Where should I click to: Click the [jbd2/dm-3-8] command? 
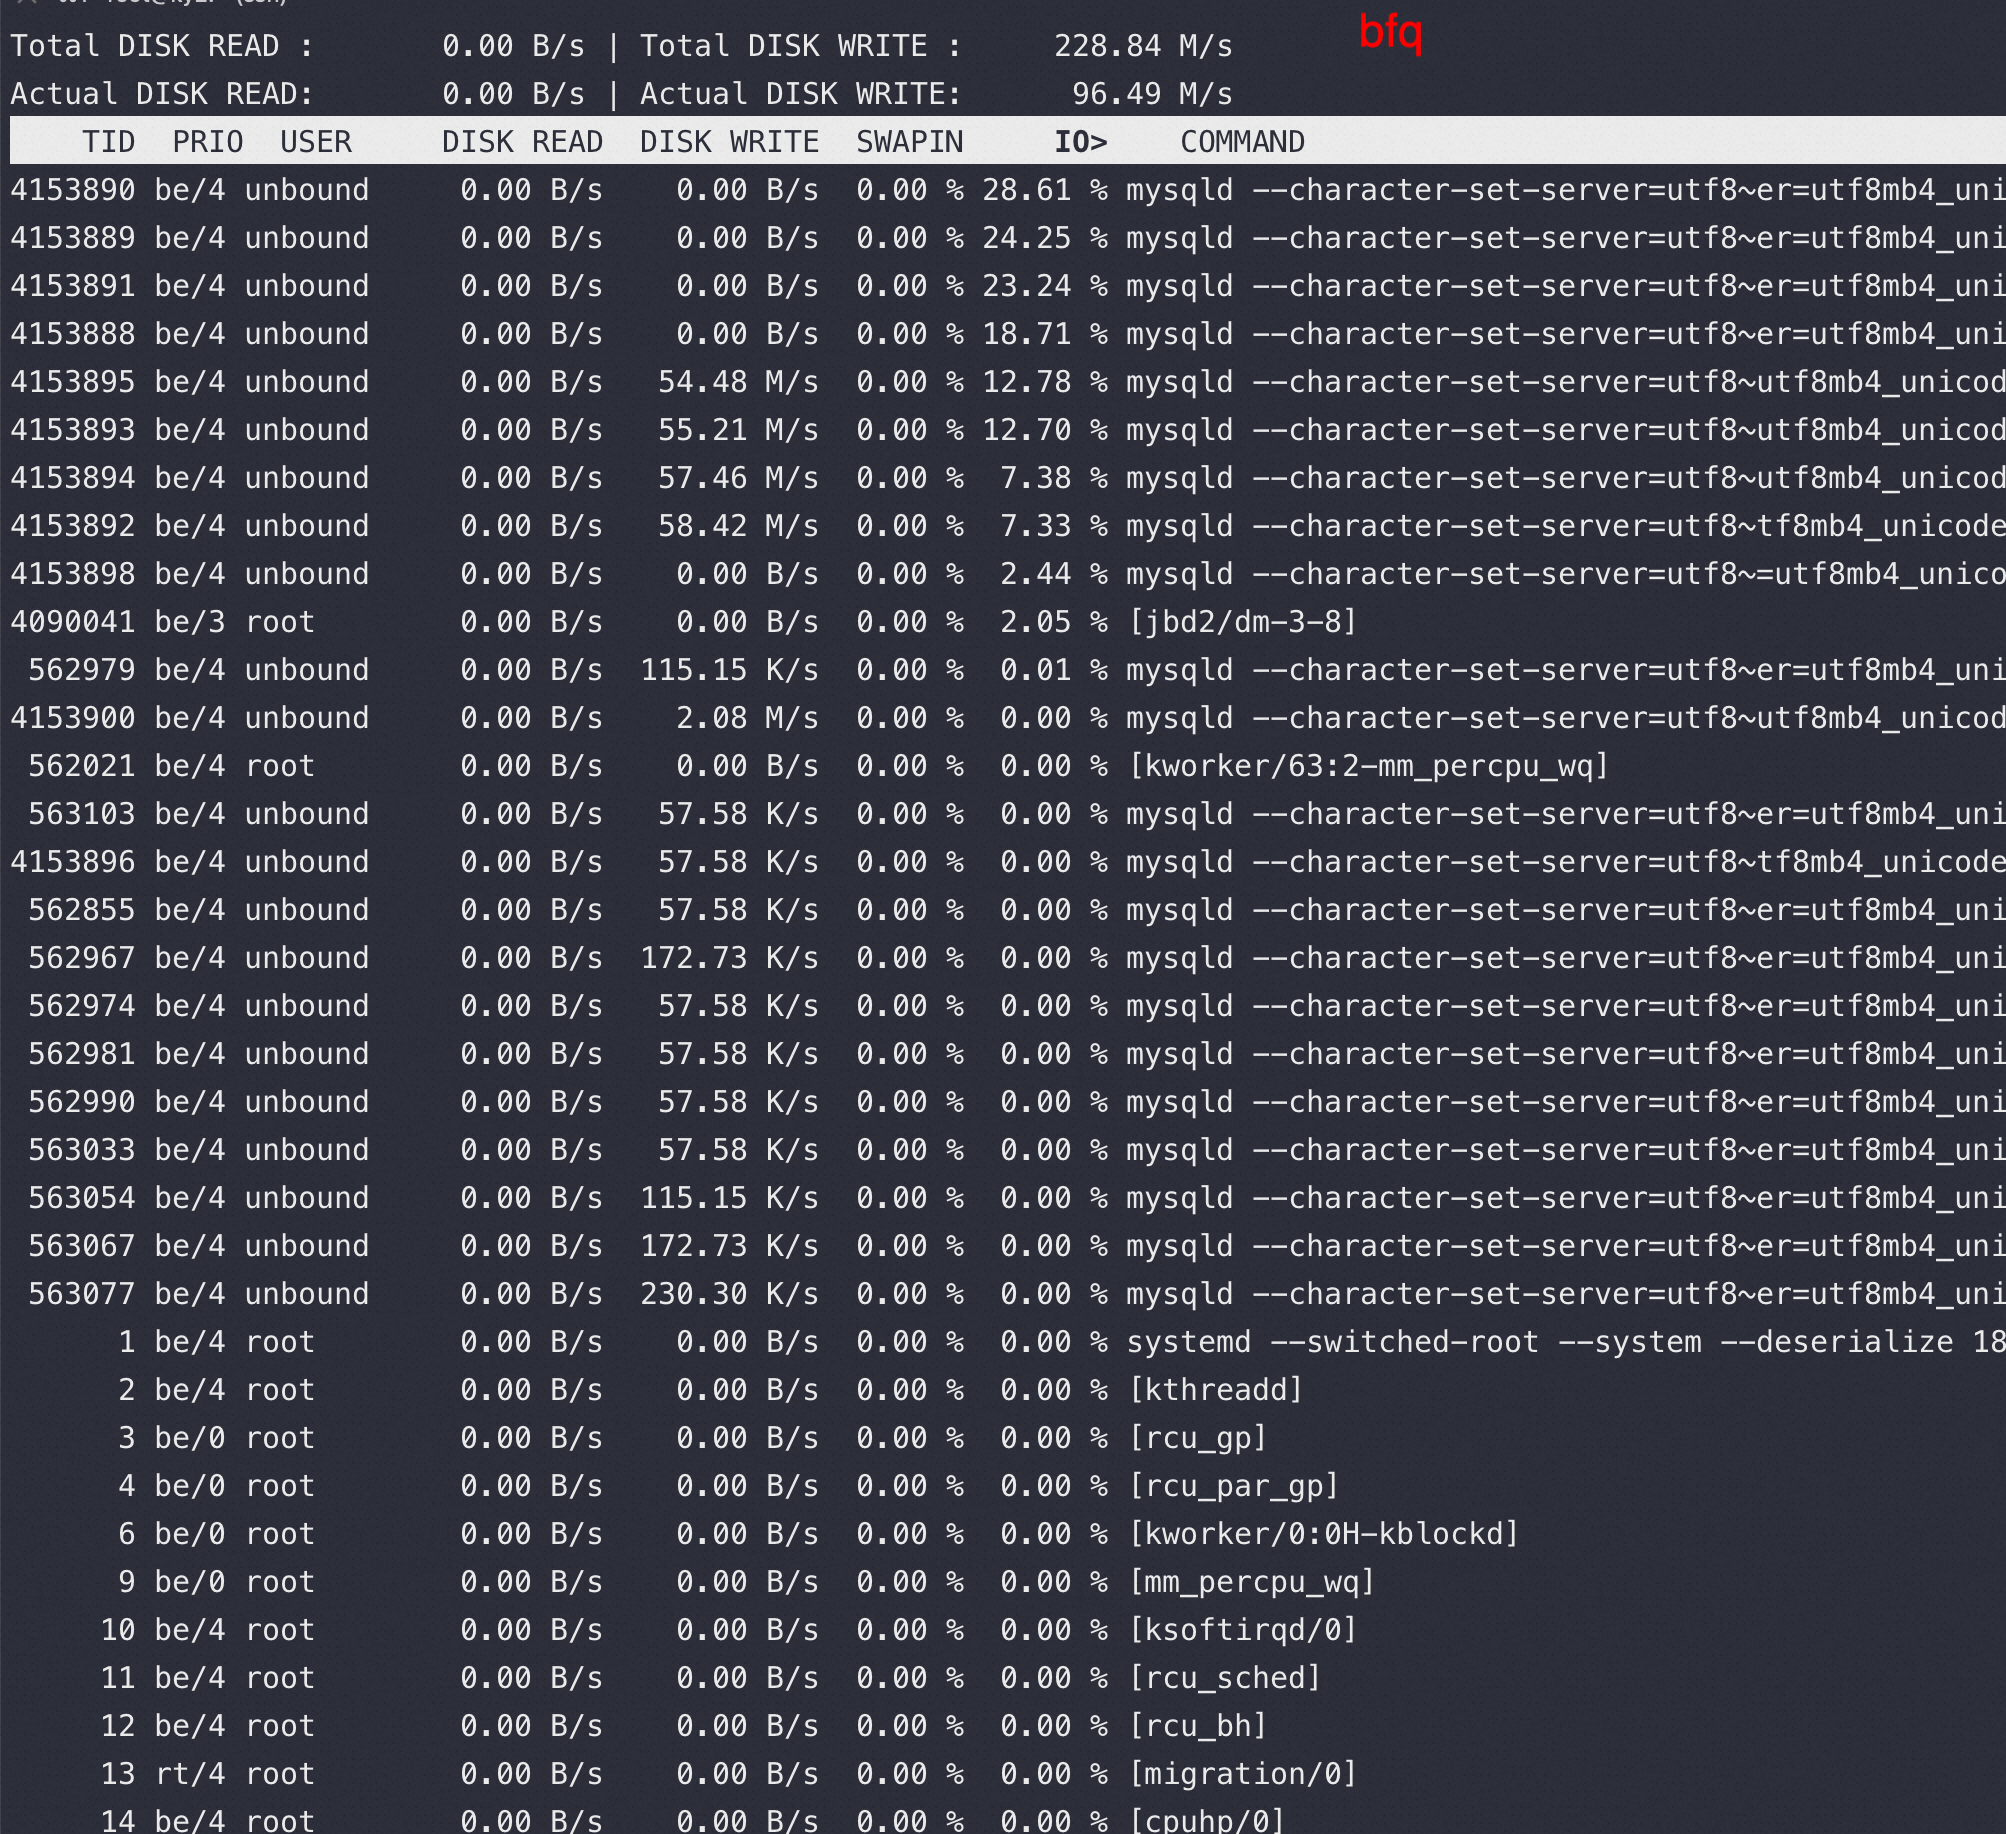[1242, 622]
